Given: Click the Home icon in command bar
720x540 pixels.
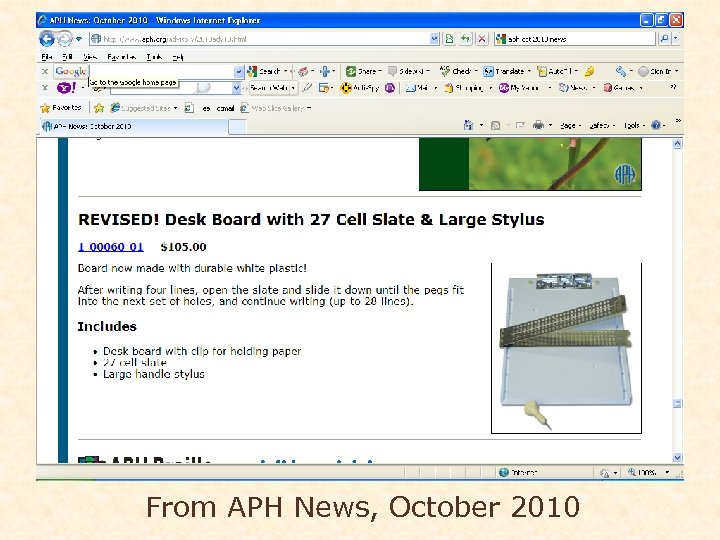Looking at the screenshot, I should [468, 125].
